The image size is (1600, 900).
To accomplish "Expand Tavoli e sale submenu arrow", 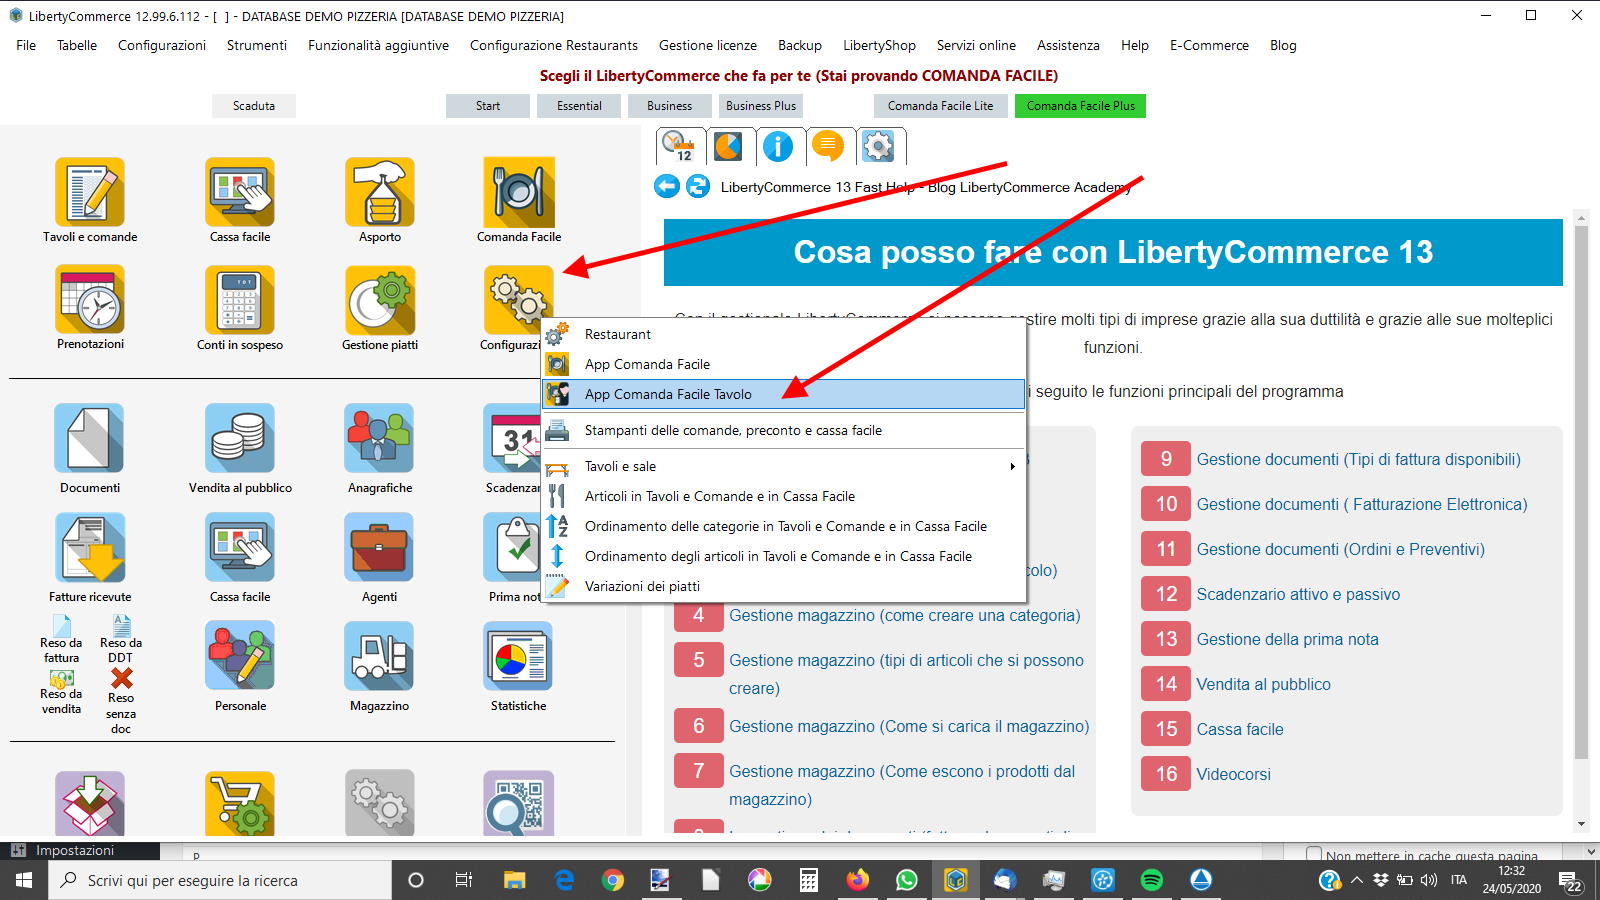I will tap(1012, 466).
